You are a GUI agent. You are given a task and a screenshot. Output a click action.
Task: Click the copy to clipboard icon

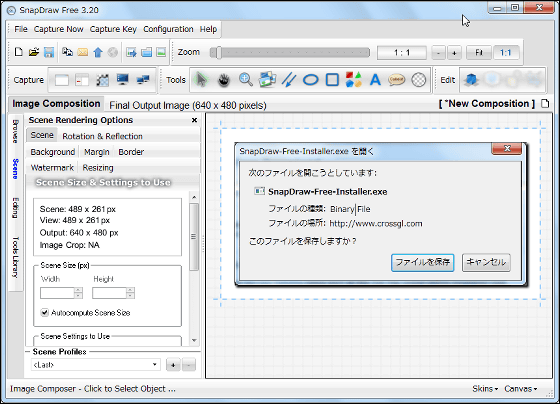coord(67,53)
